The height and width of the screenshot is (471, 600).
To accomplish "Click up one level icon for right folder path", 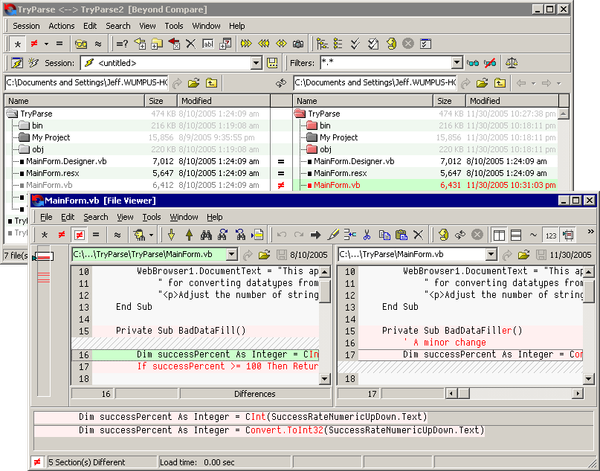I will coord(500,83).
